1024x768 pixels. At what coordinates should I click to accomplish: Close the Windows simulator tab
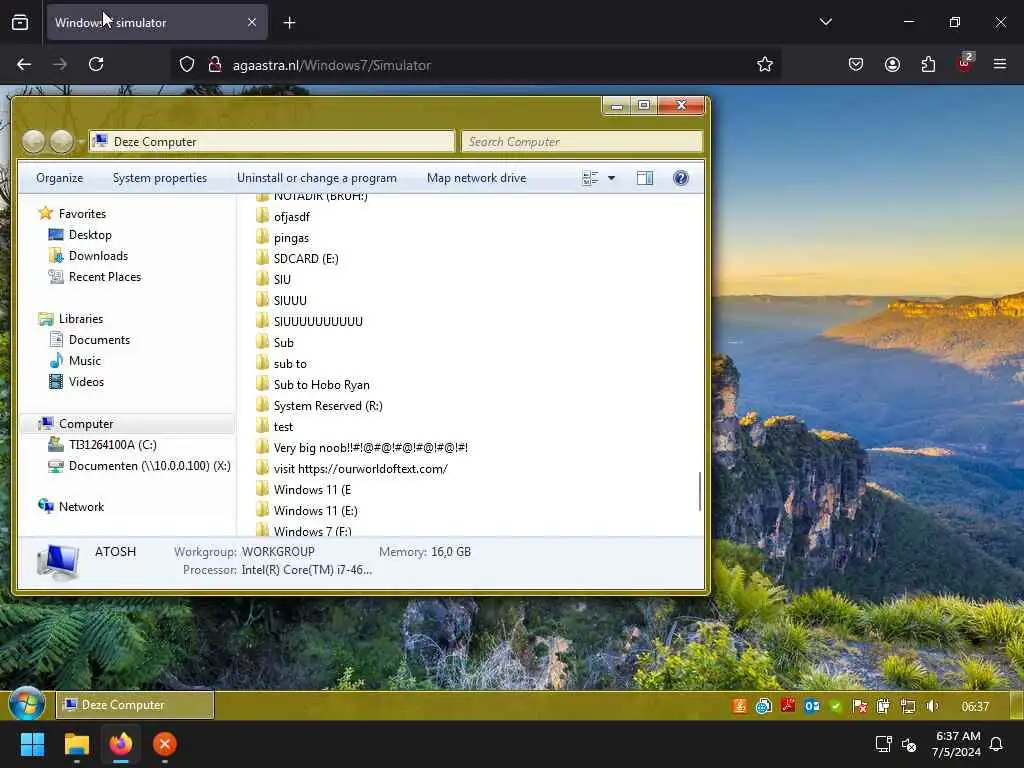[x=252, y=22]
